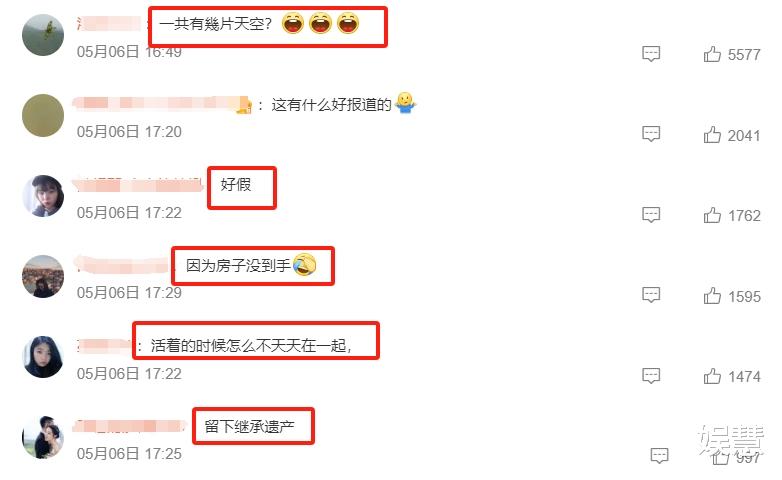The image size is (782, 480).
Task: Click reply icon on '活着的时候怎么不天天在一起' comment
Action: pos(651,376)
